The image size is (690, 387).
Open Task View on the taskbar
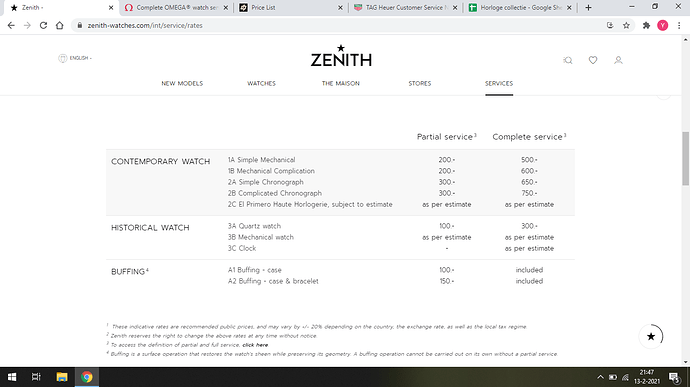pos(36,377)
